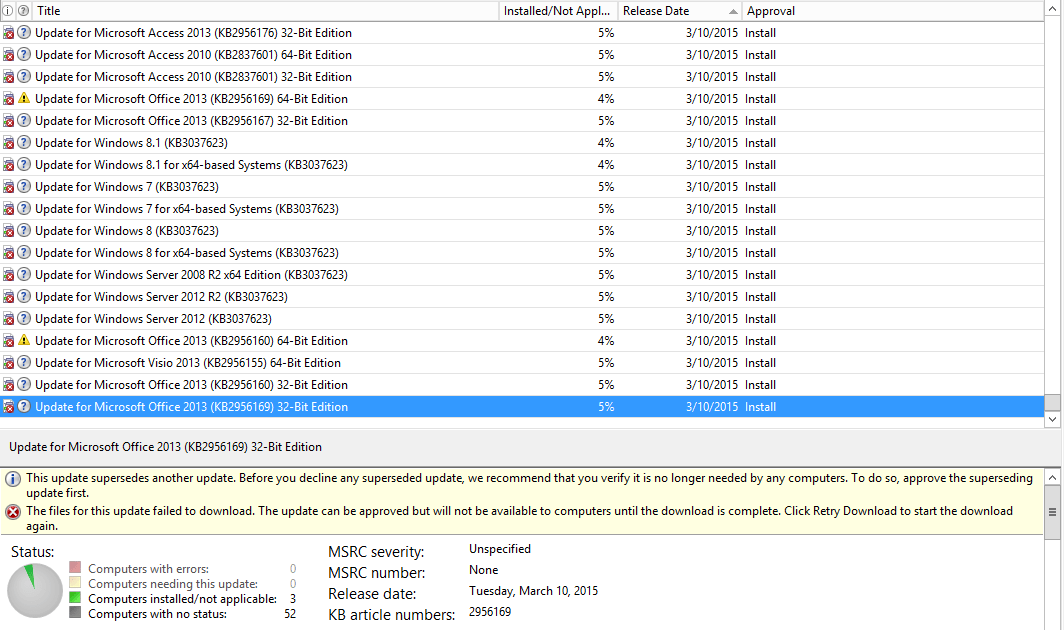Click the message panel scrollbar up arrow
The image size is (1064, 630).
1052,478
